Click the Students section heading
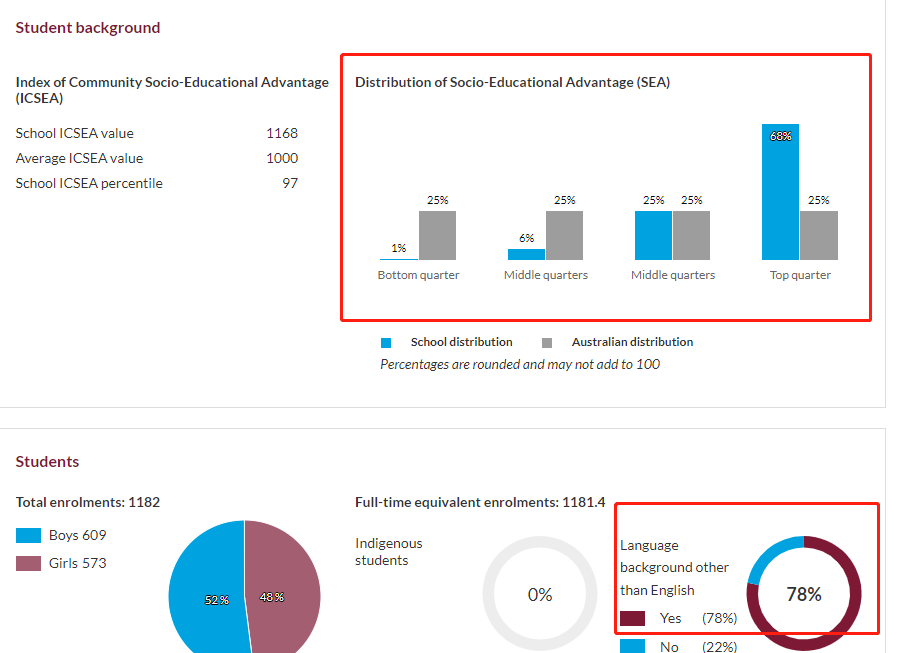 (47, 462)
